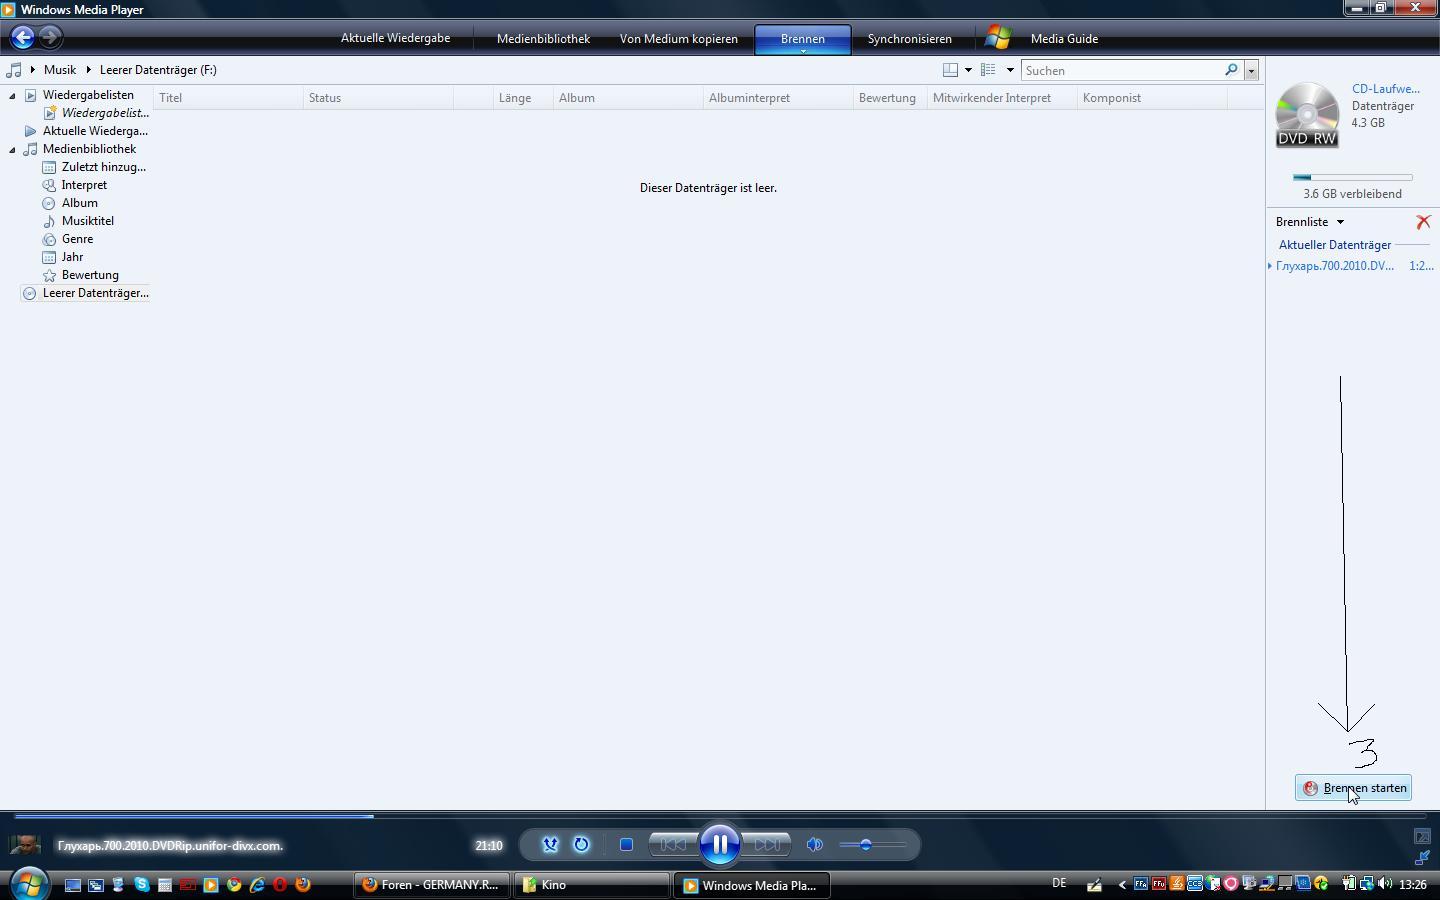Open Aktuelle Wiedergabe in the navigation tree

point(95,131)
